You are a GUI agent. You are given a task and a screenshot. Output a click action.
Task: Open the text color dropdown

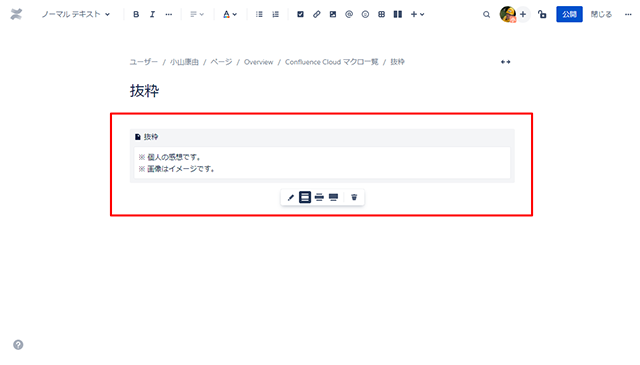230,14
